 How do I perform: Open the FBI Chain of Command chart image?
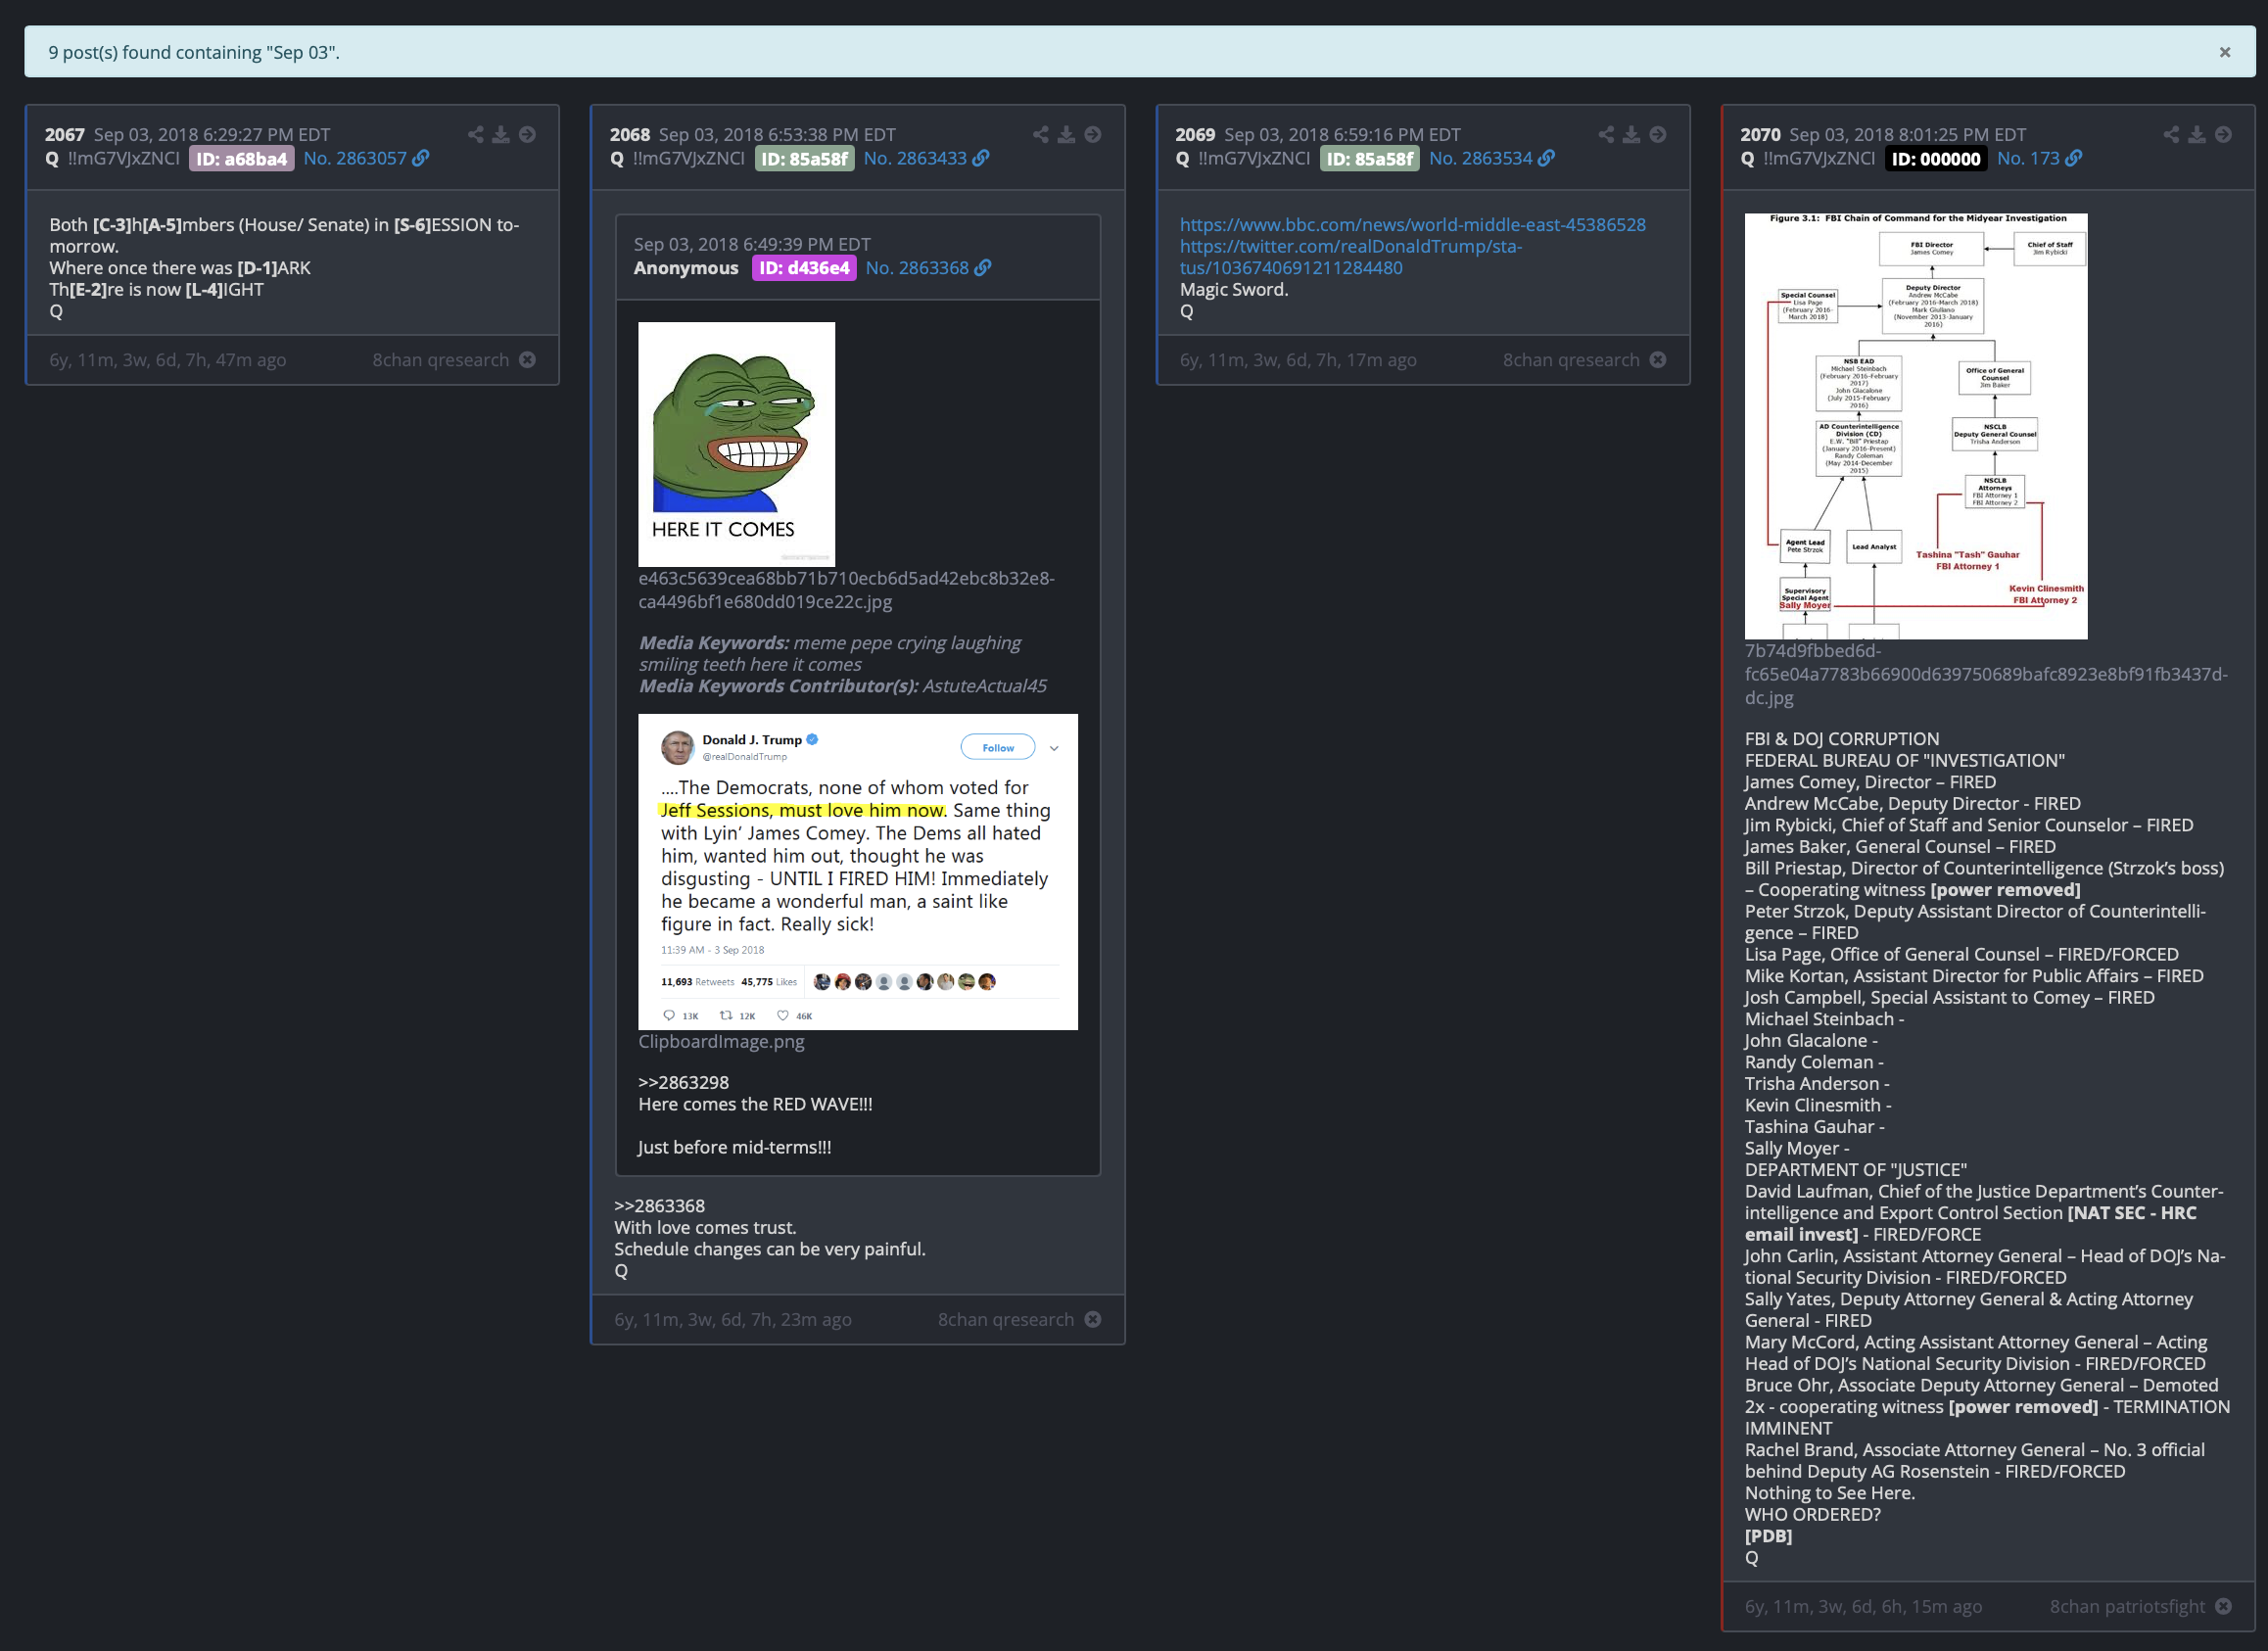(1916, 426)
